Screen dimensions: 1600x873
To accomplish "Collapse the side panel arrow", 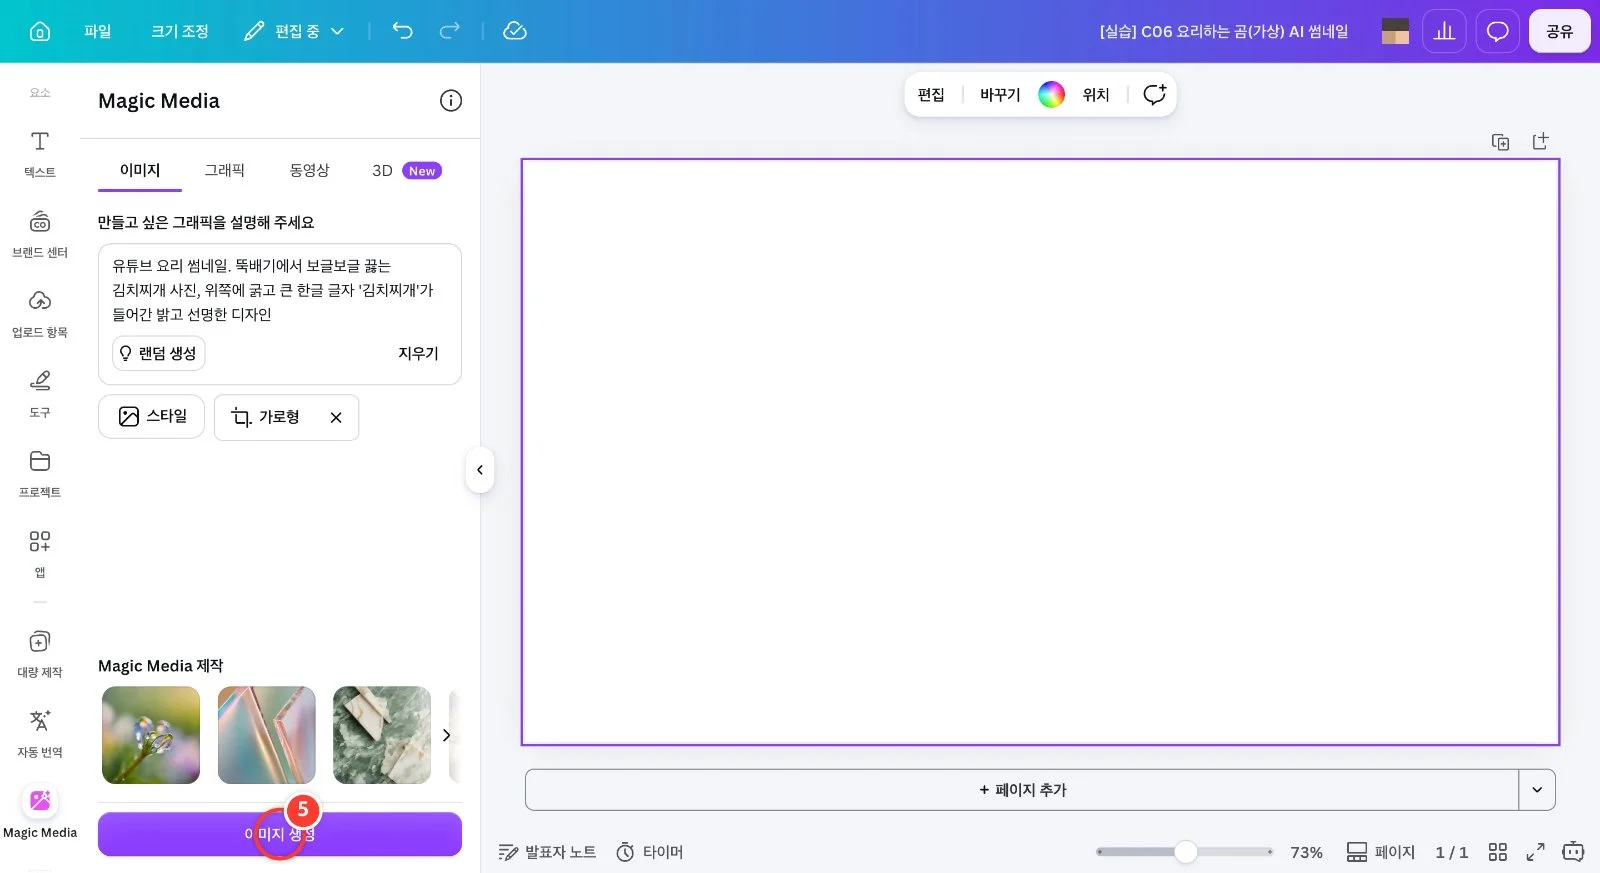I will (x=480, y=470).
